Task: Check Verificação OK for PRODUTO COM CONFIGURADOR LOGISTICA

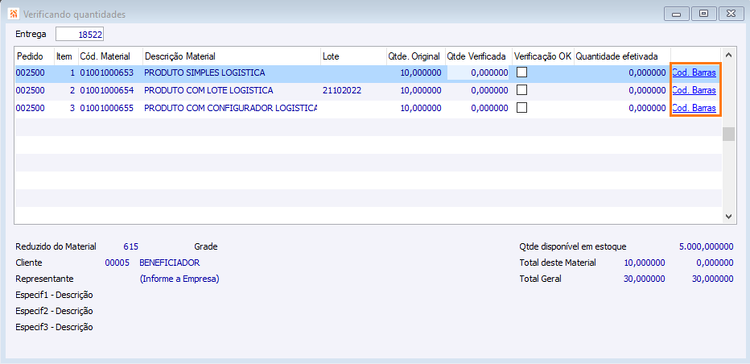Action: pyautogui.click(x=522, y=108)
